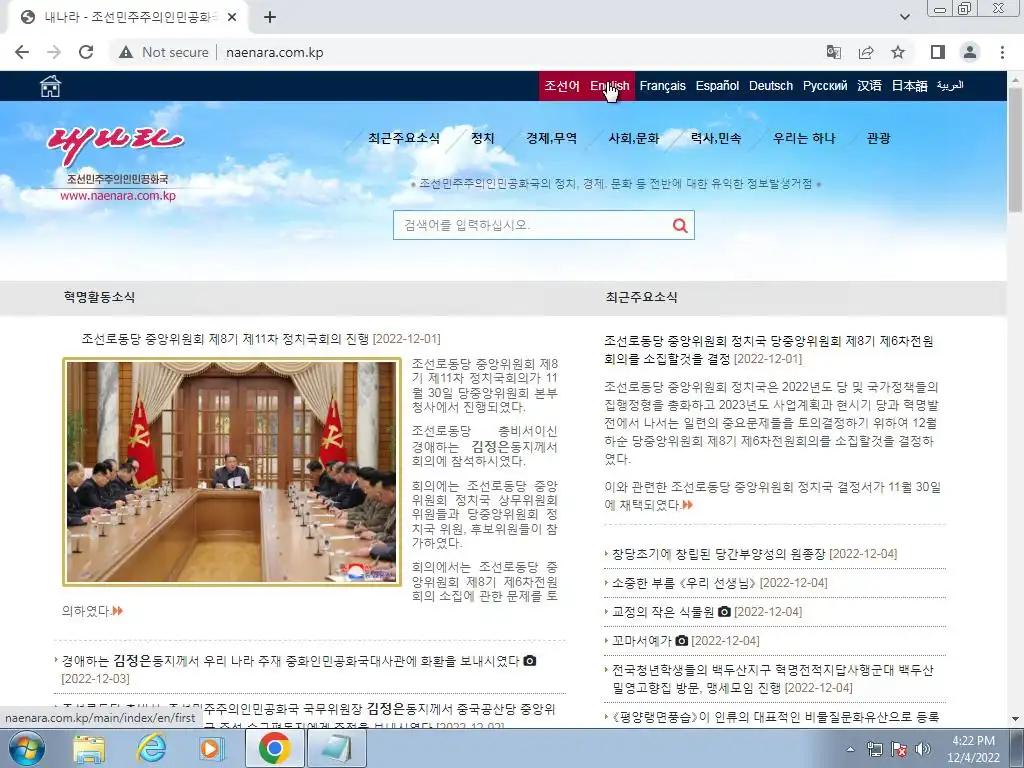Close the 내나라 browser tab
This screenshot has height=768, width=1024.
(x=232, y=17)
